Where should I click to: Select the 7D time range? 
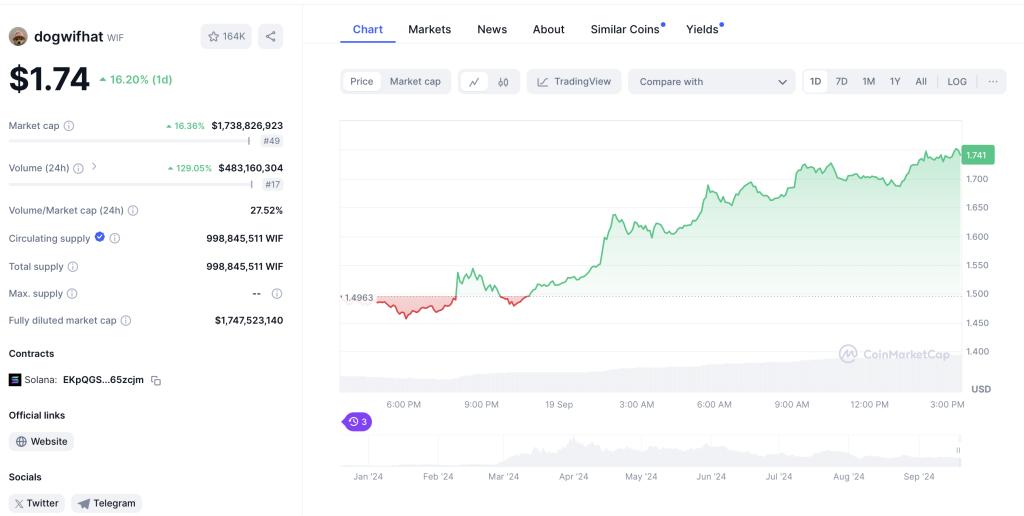click(842, 82)
